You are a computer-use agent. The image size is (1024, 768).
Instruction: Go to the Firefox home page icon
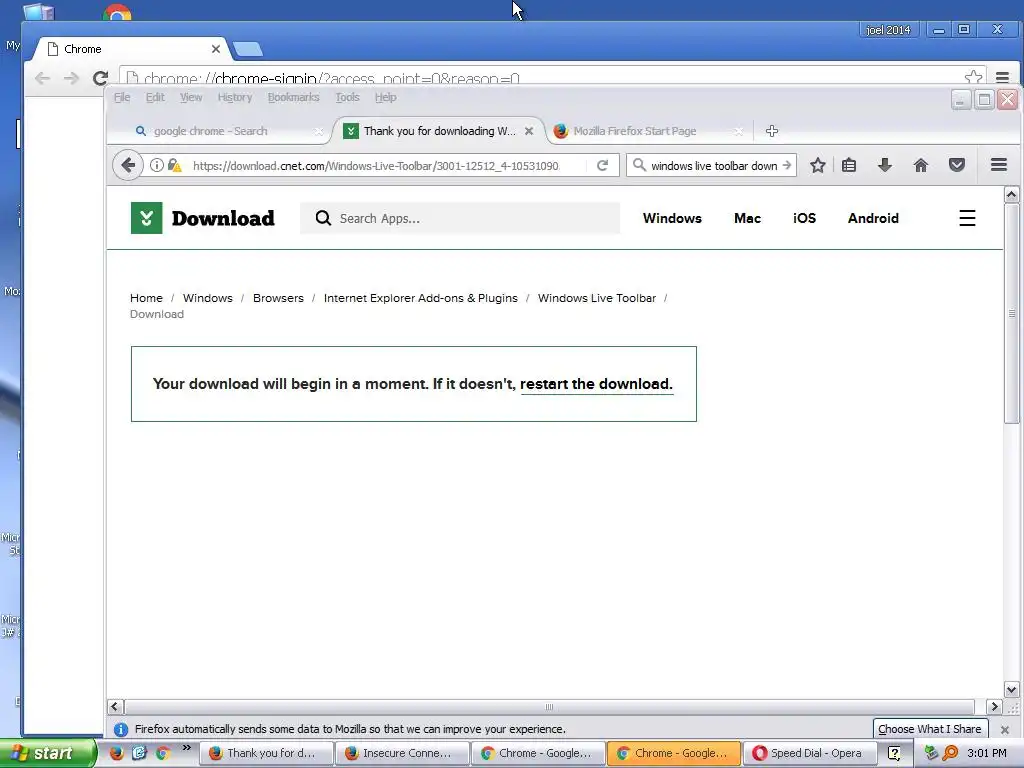tap(921, 165)
